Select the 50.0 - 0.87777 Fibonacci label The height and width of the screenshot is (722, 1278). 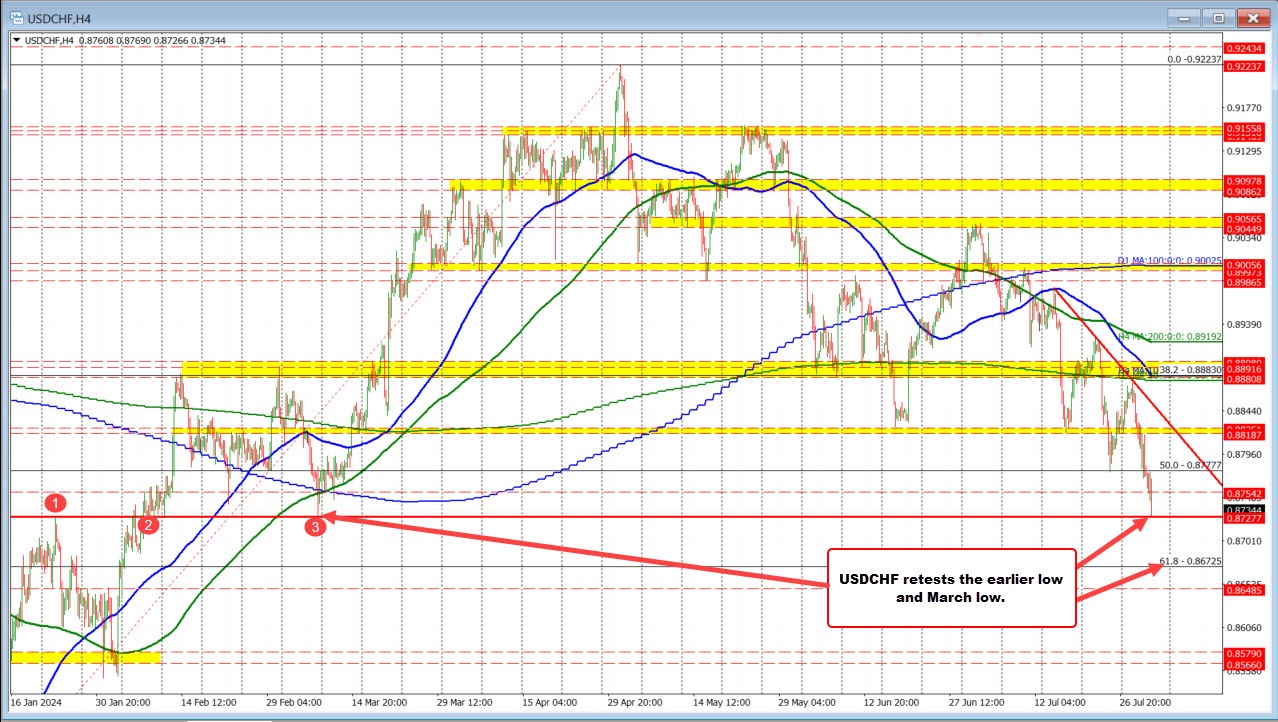[x=1190, y=465]
